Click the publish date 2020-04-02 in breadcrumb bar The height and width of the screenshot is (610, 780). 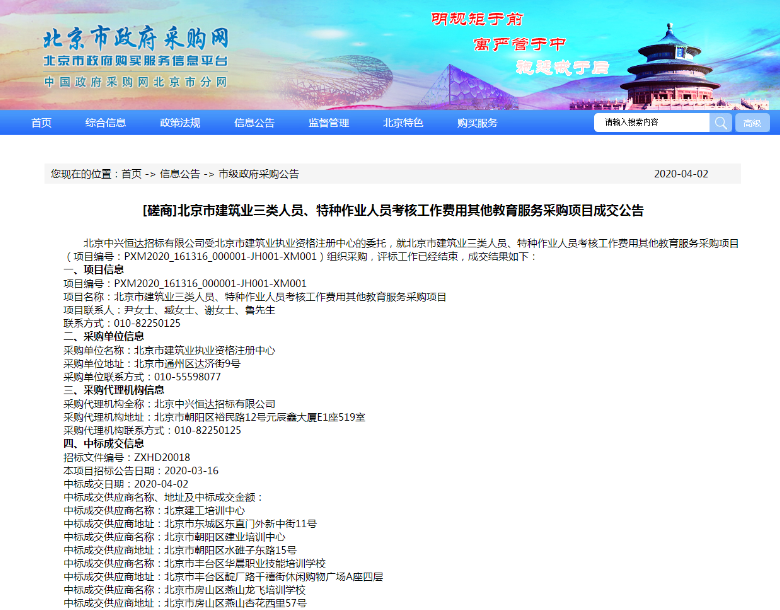681,174
